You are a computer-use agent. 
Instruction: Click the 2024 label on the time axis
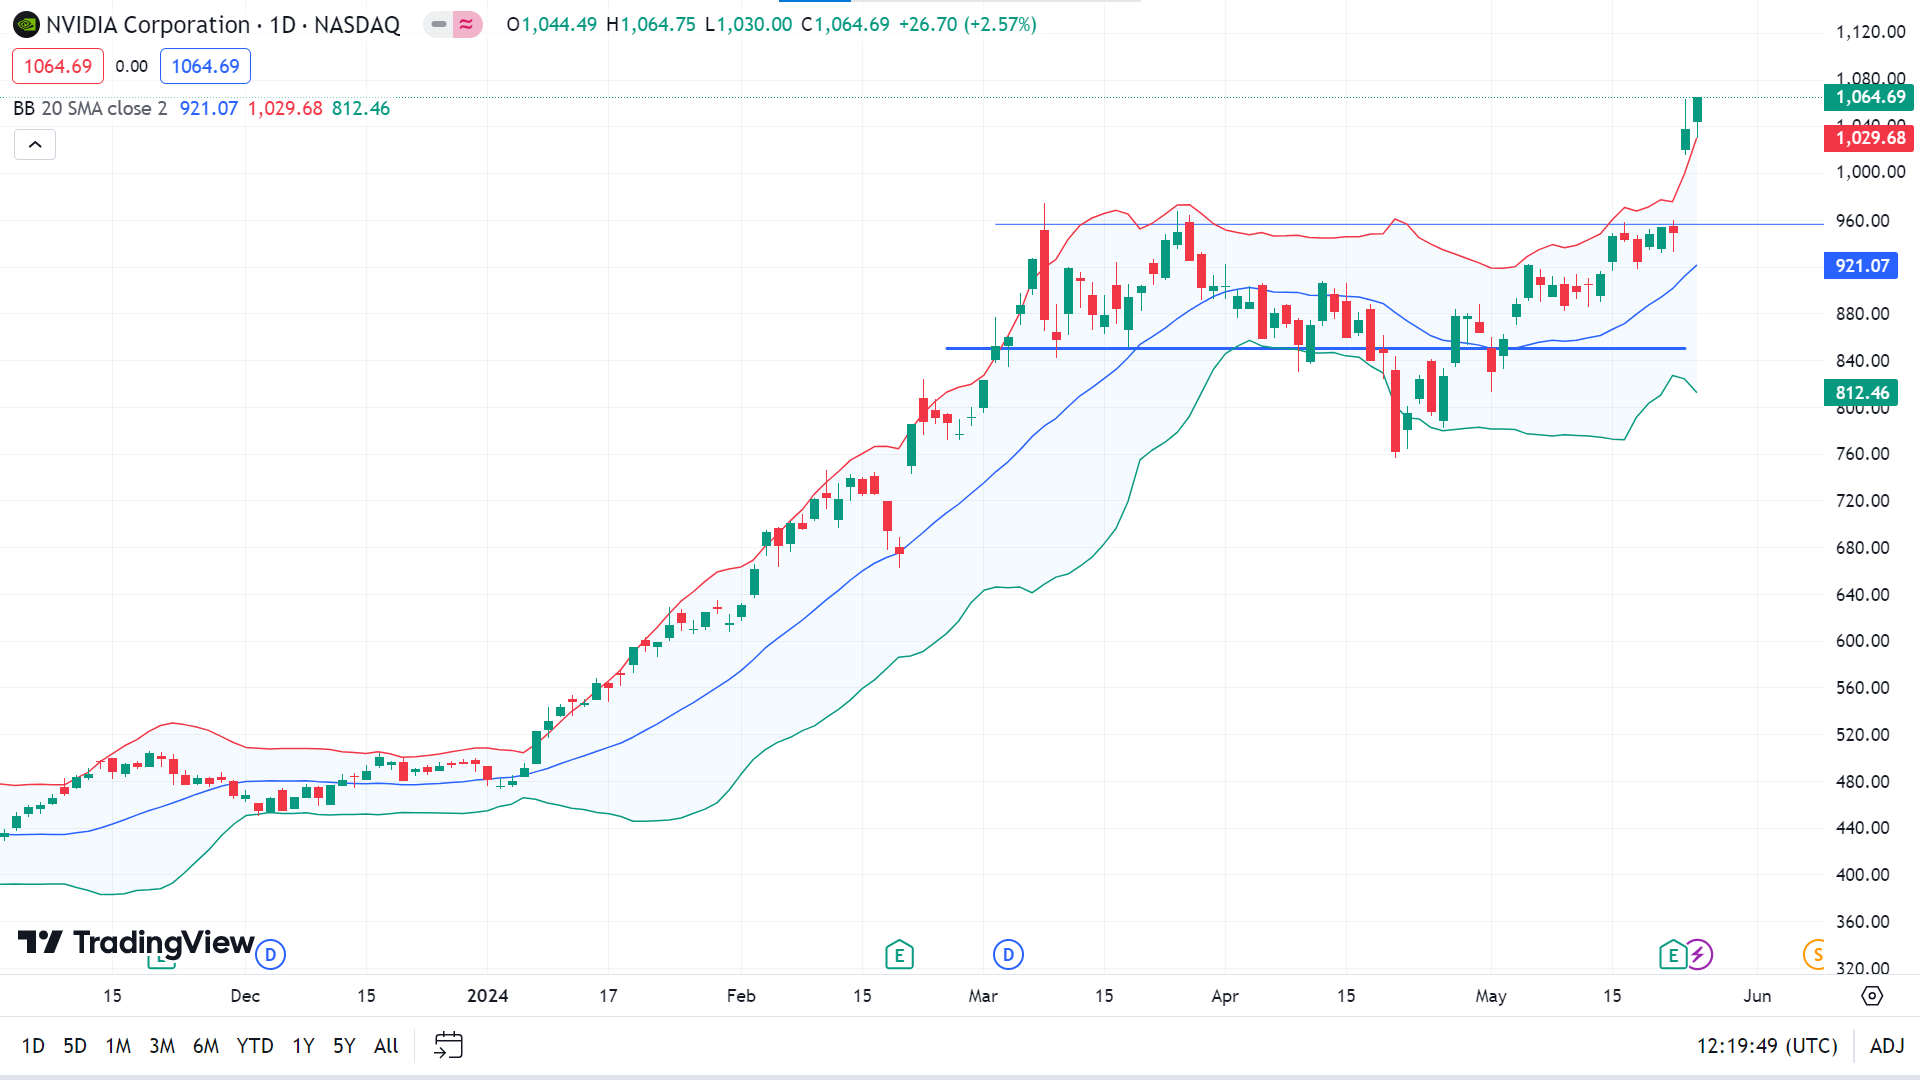(488, 996)
